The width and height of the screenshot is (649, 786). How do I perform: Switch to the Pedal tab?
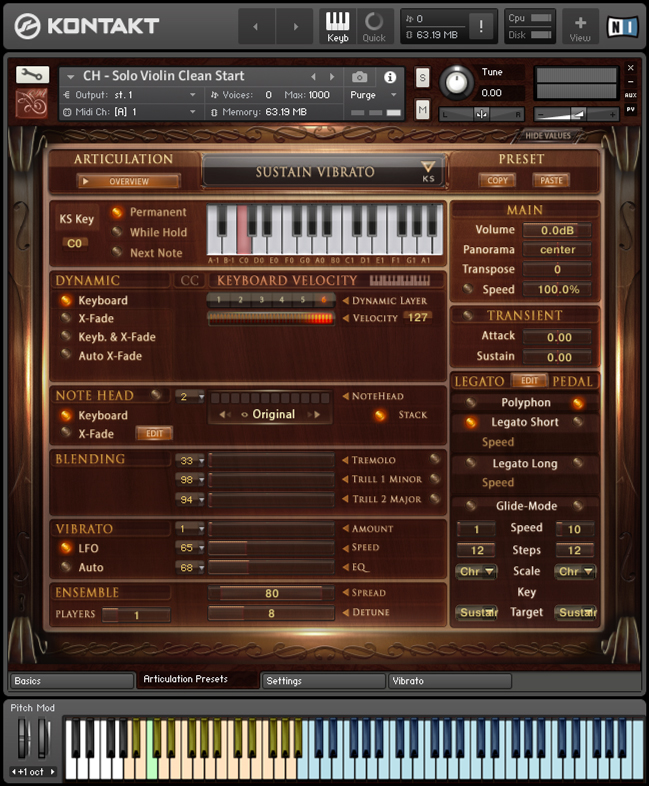[x=572, y=381]
